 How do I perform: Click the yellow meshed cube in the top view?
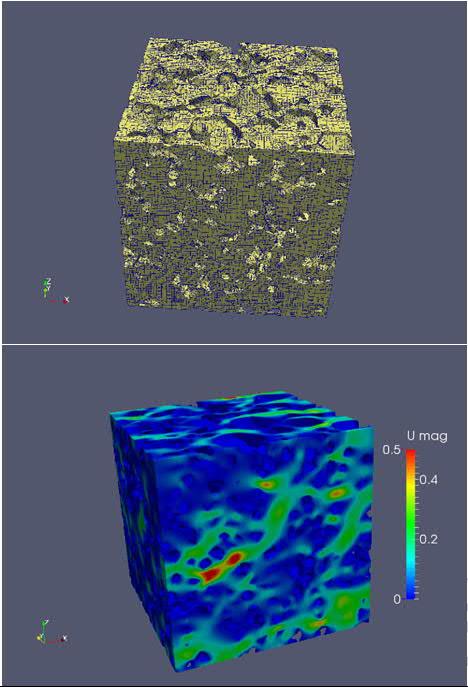tap(234, 177)
